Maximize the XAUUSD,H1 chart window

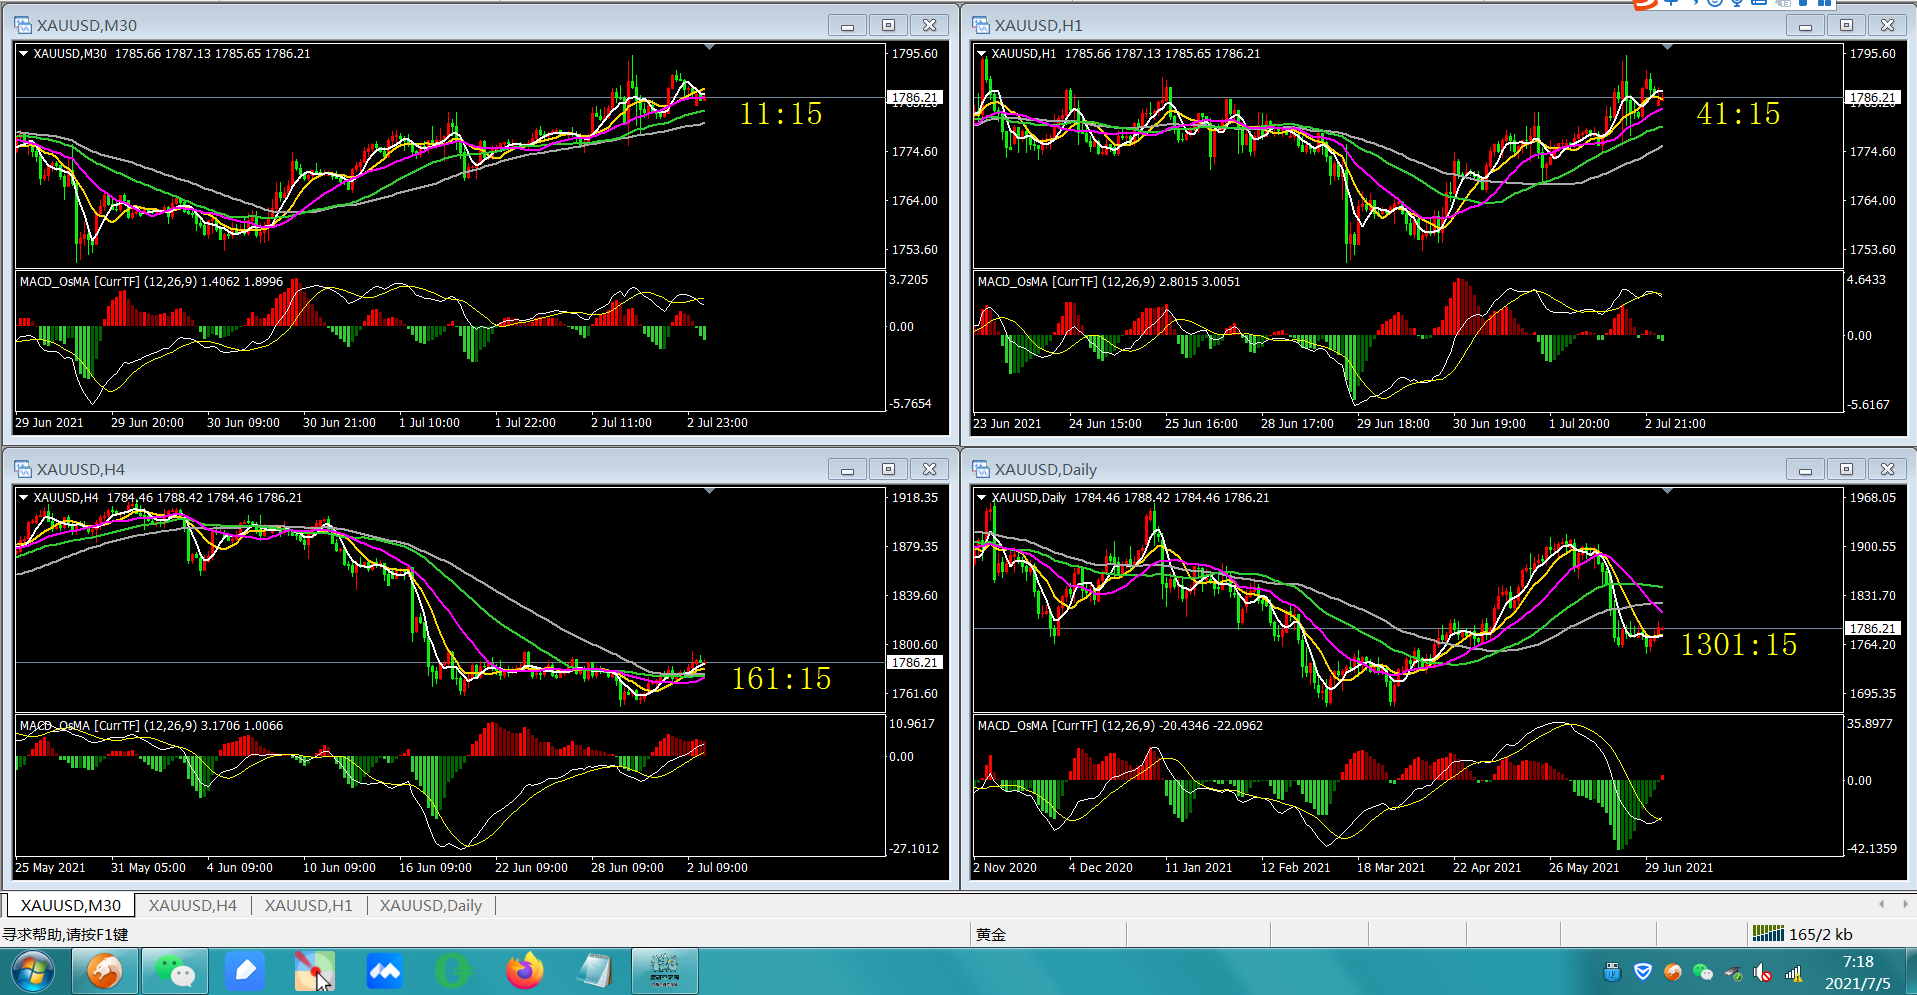(1846, 25)
